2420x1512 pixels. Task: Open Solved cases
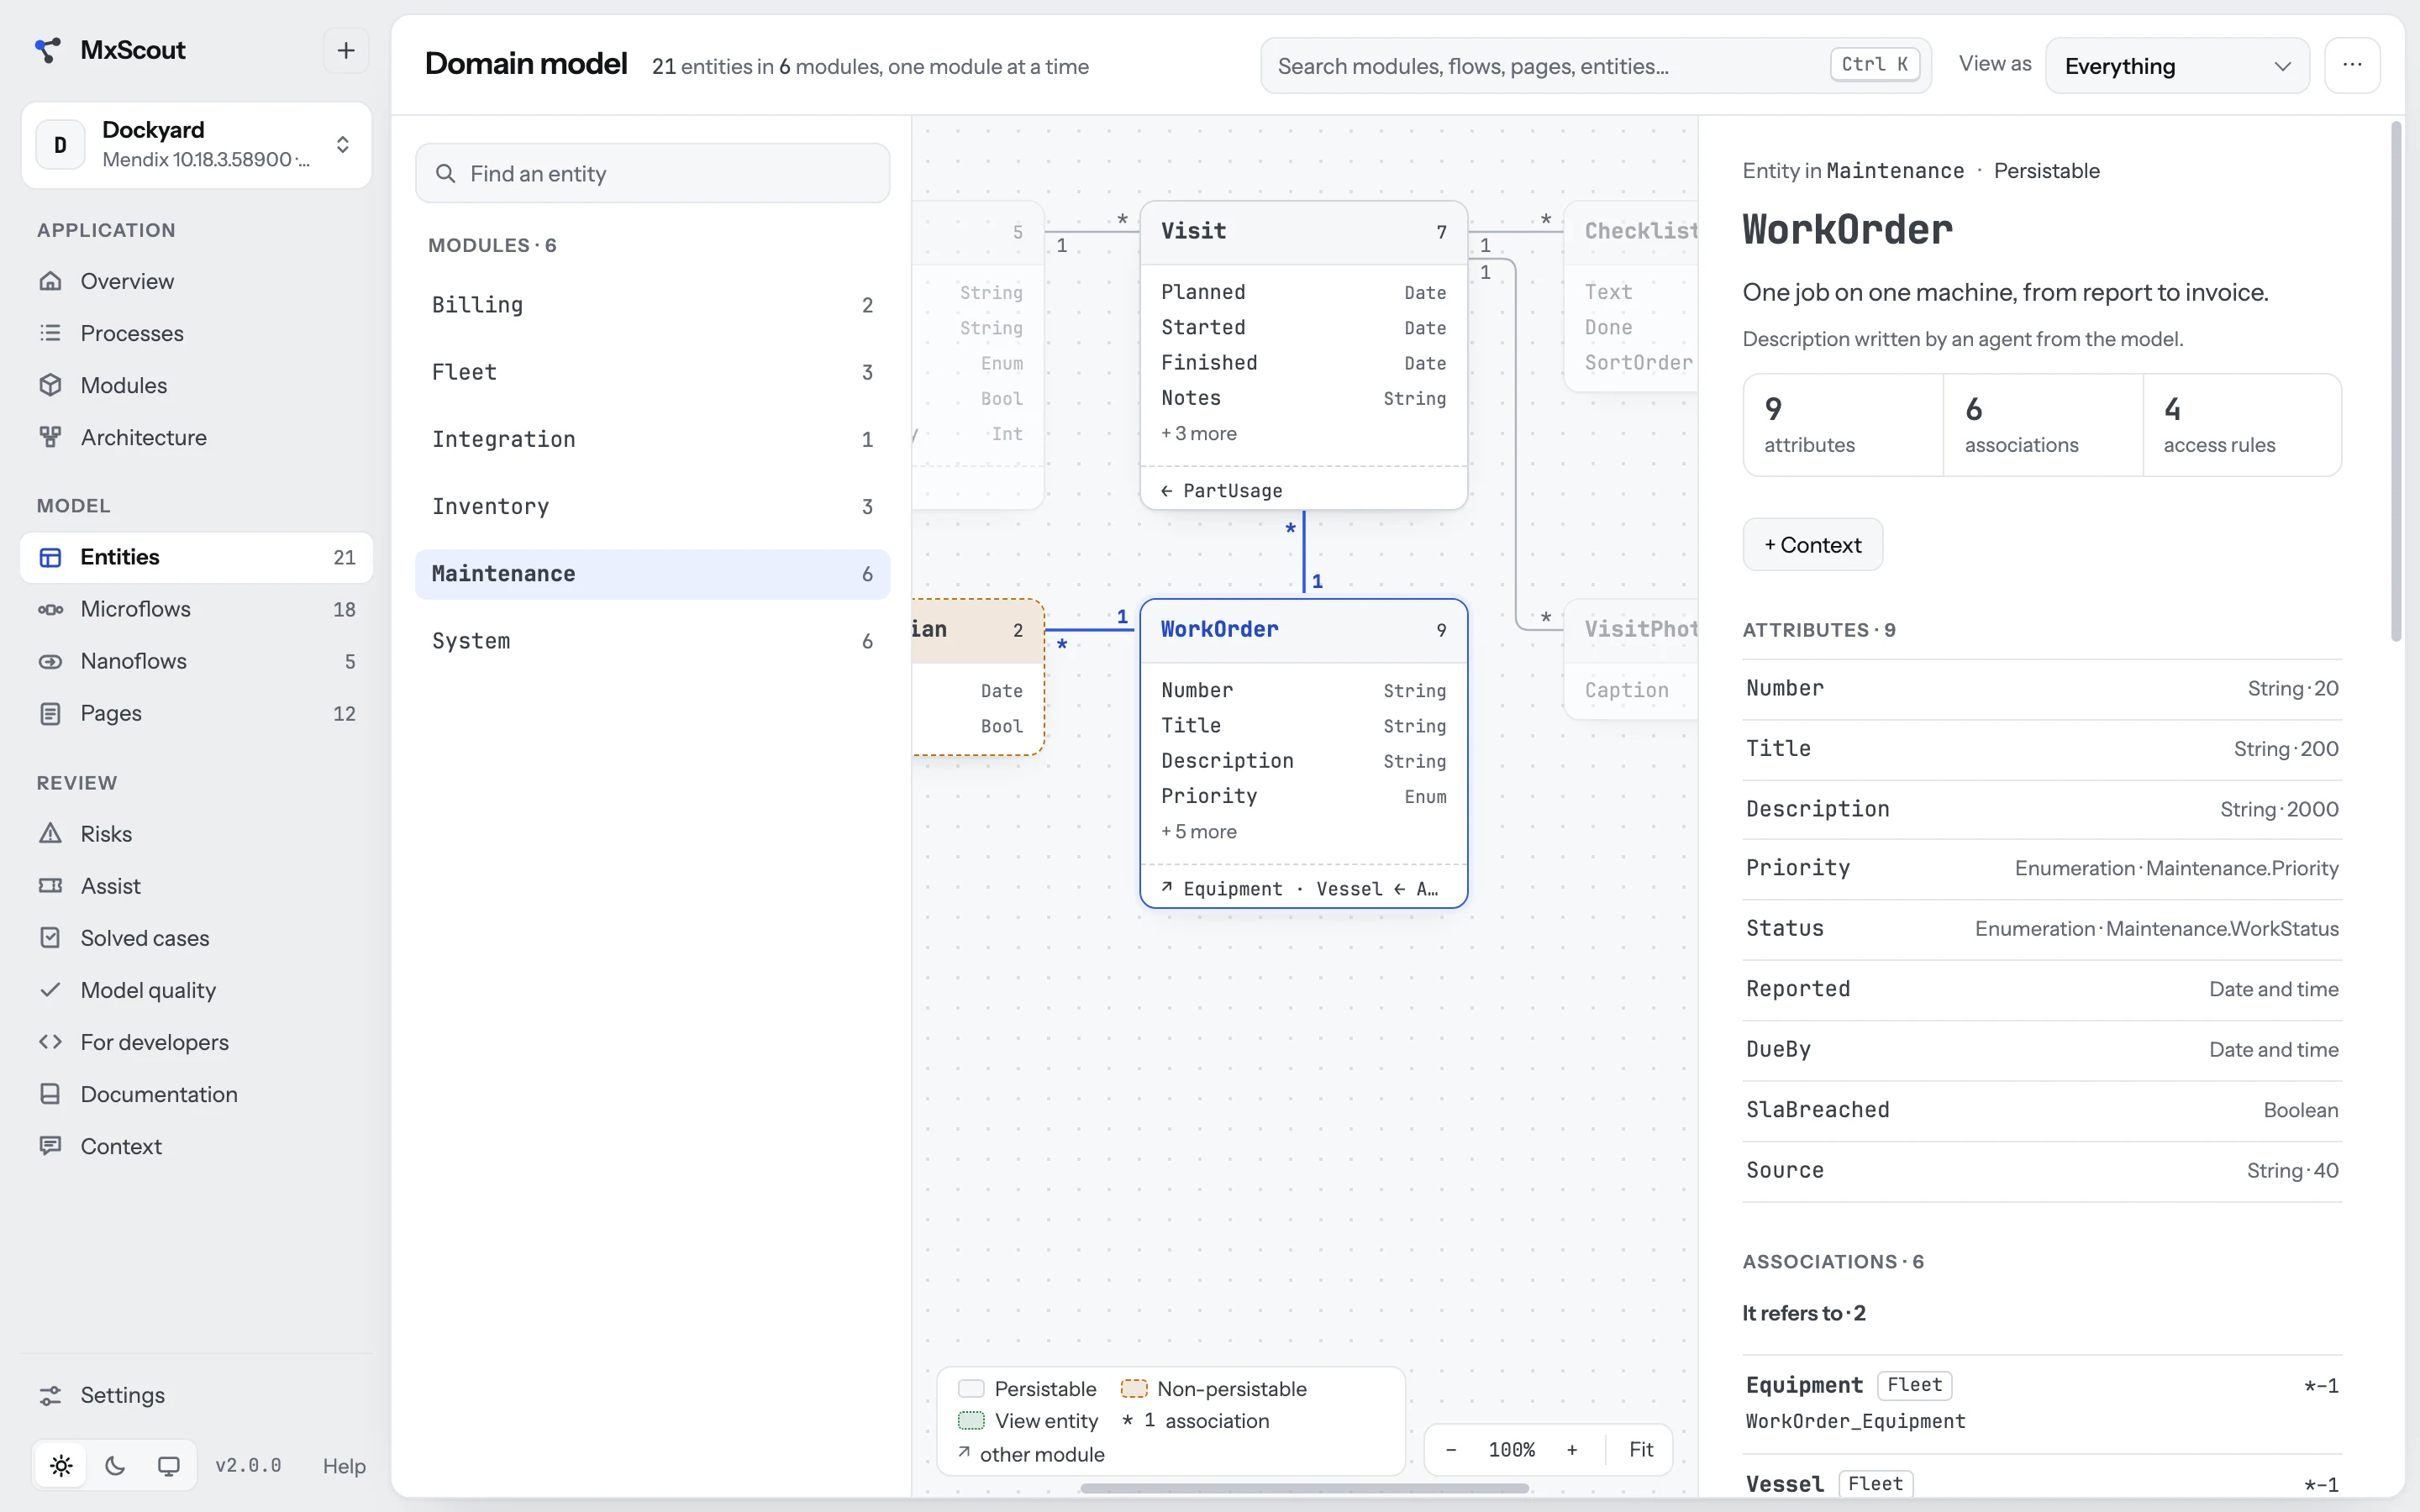196,938
